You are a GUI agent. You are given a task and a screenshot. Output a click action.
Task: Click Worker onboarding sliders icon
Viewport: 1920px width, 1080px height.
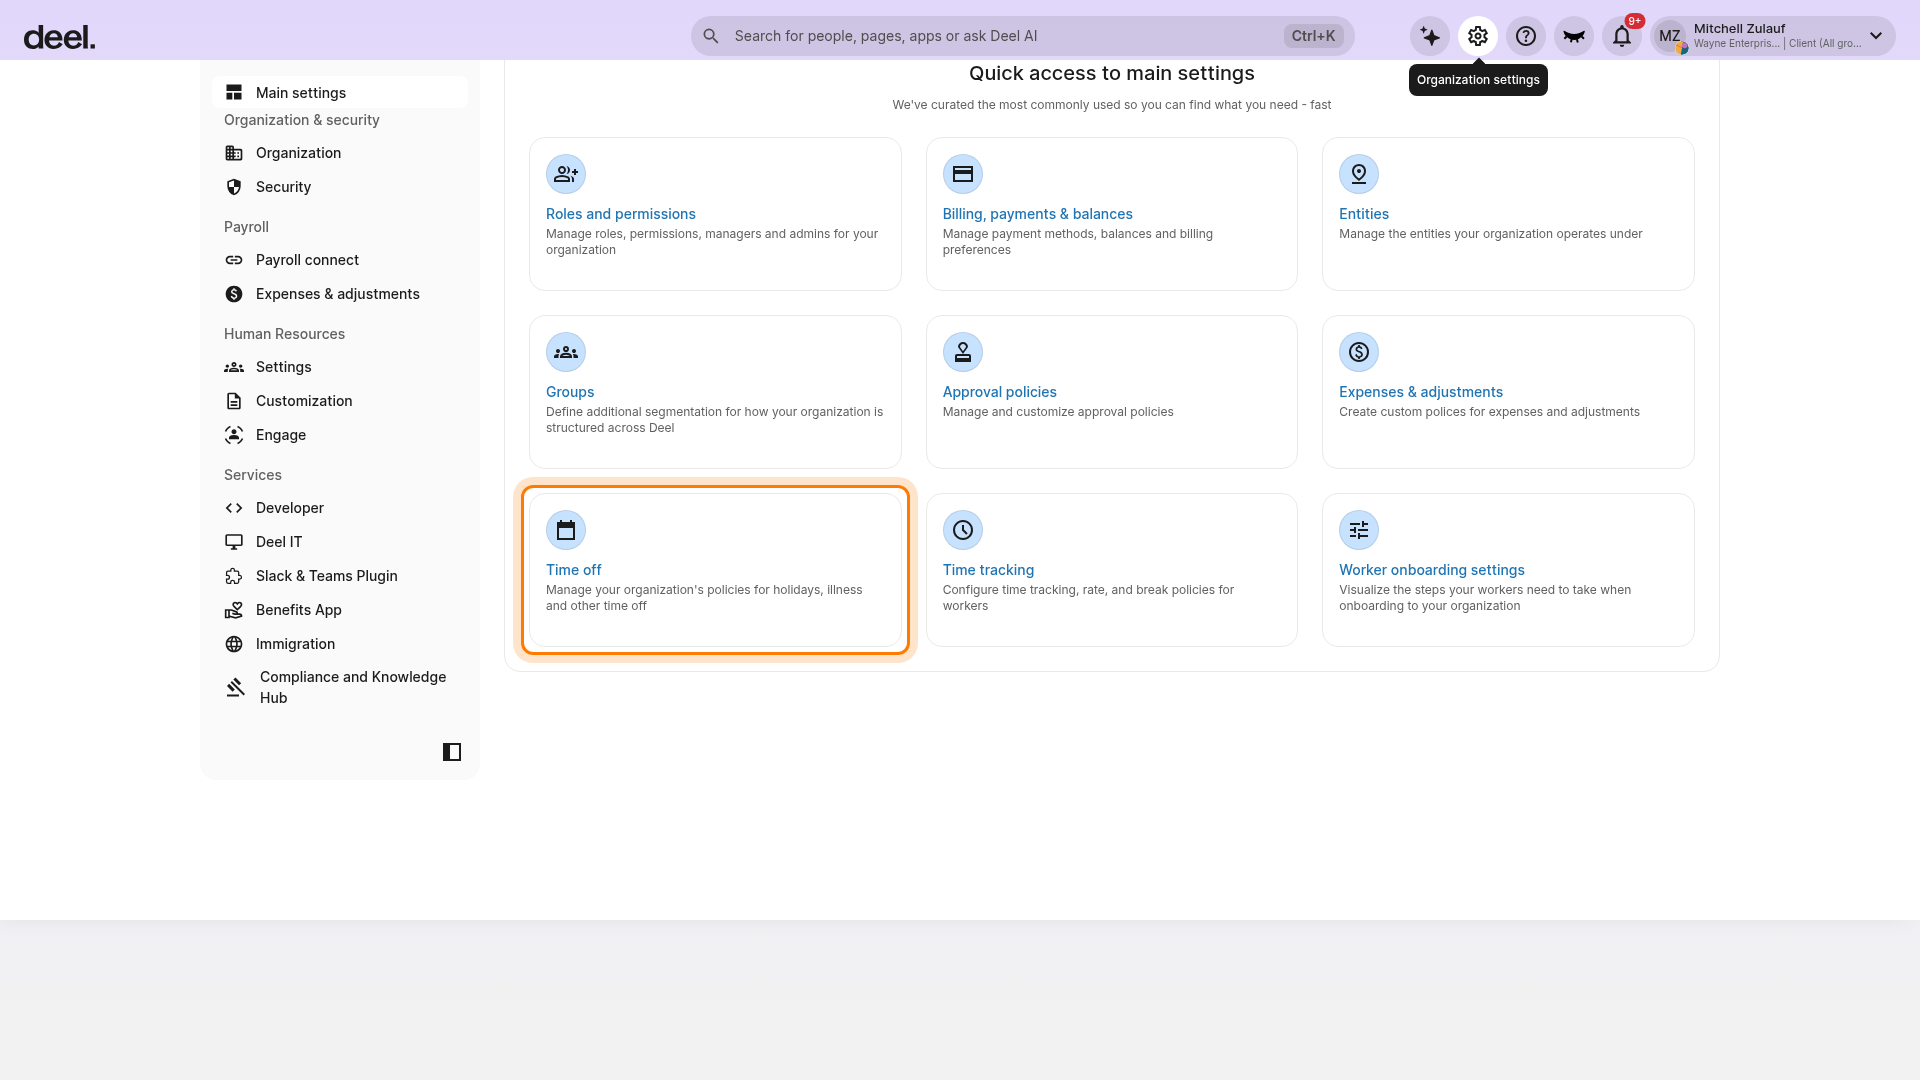[1359, 530]
